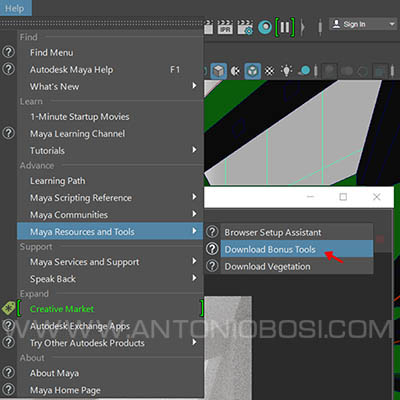Click help icon beside Download Bonus Tools
The height and width of the screenshot is (400, 400).
[212, 249]
